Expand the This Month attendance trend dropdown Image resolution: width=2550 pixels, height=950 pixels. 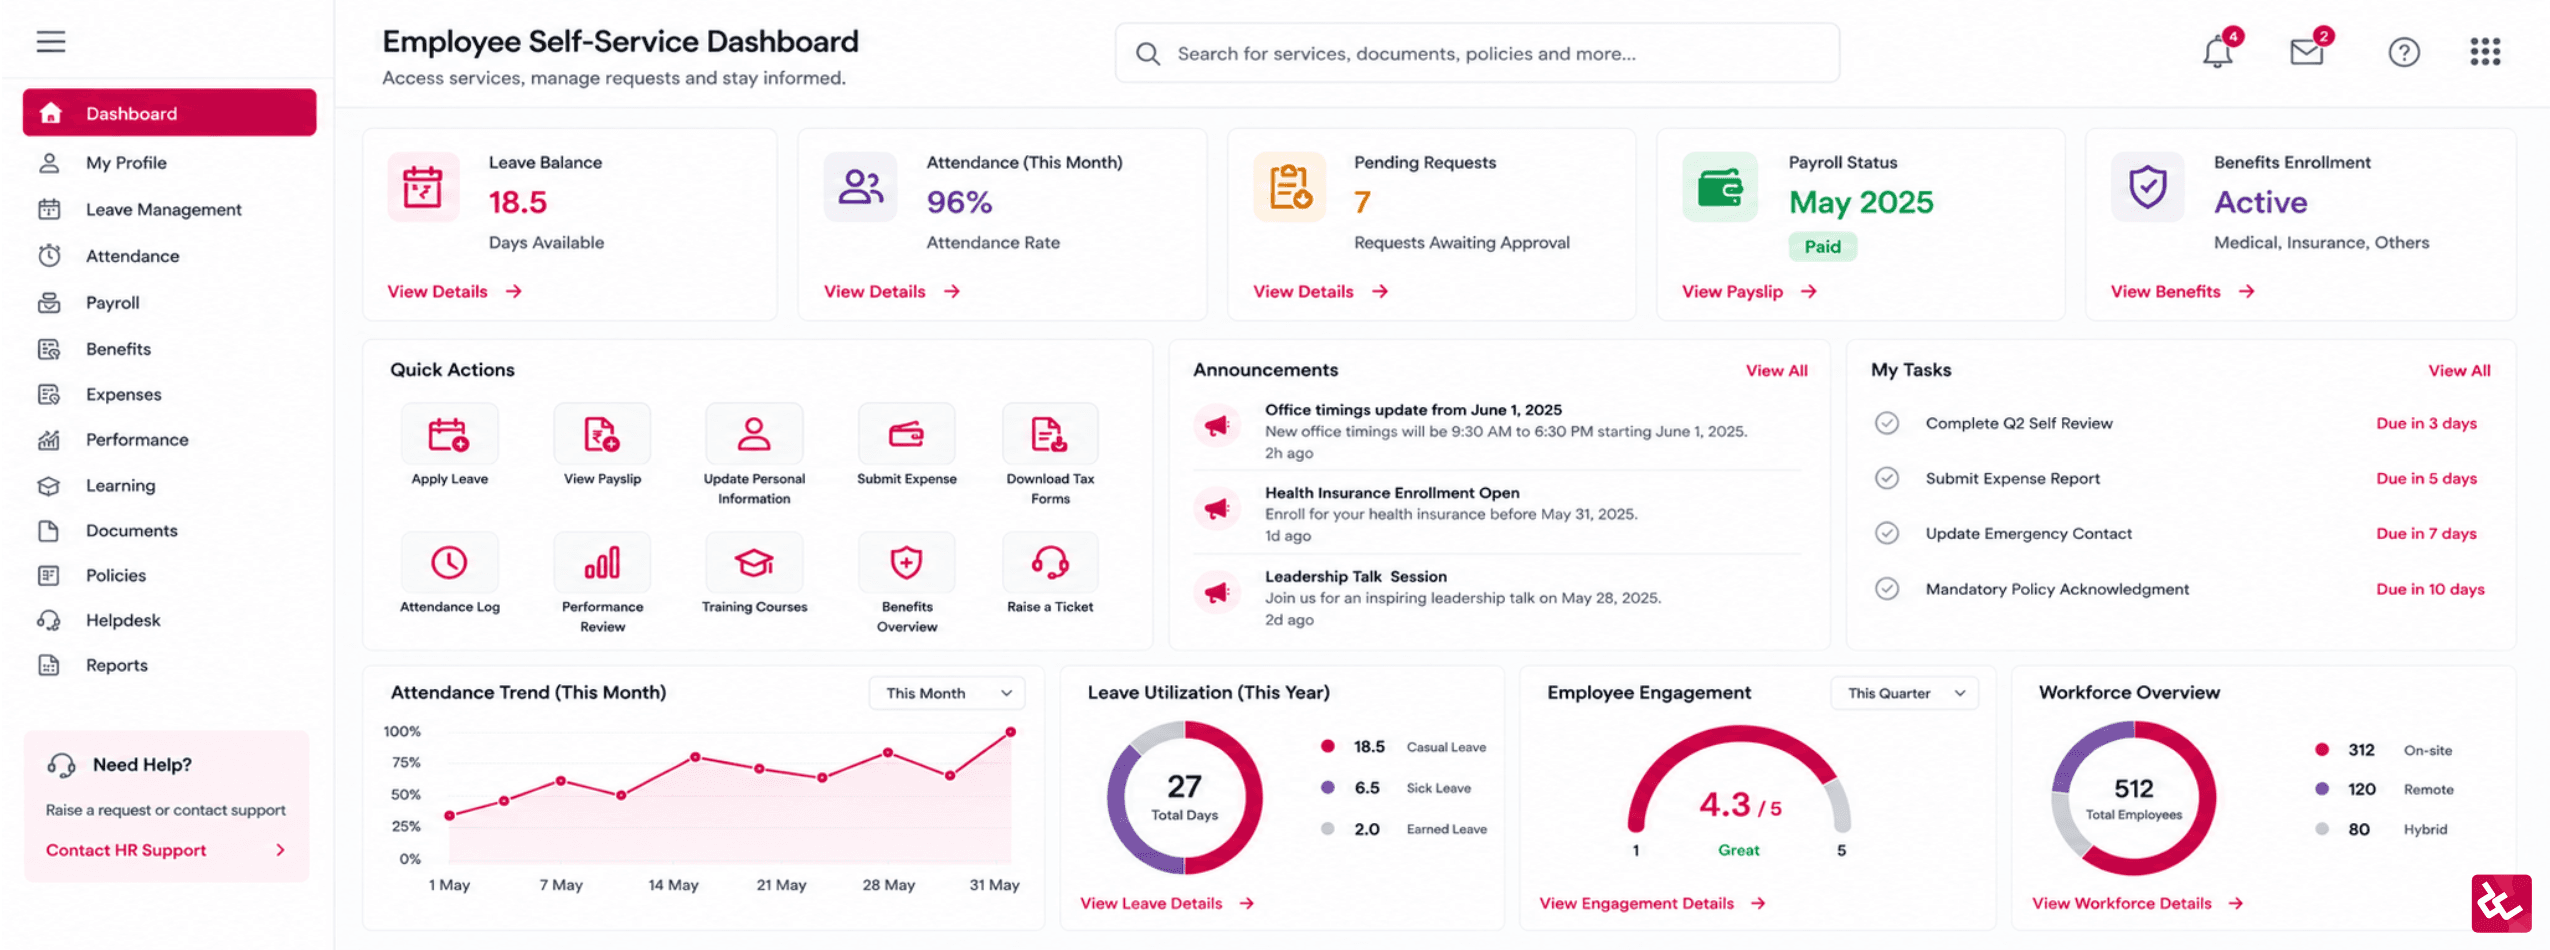[x=947, y=693]
